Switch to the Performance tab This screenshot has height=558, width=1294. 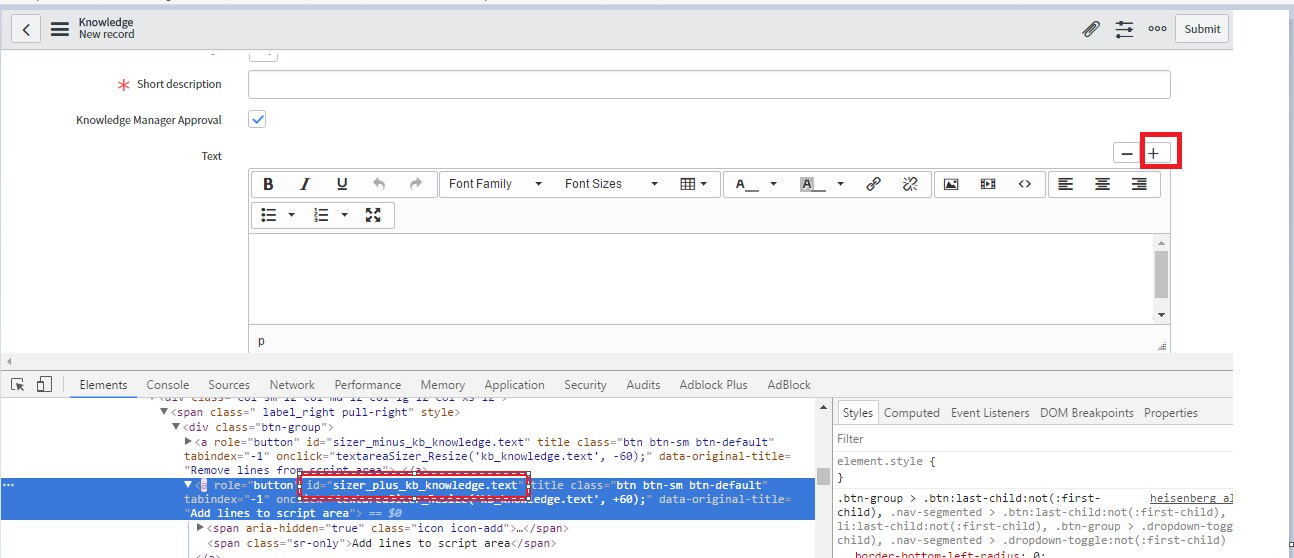click(367, 385)
